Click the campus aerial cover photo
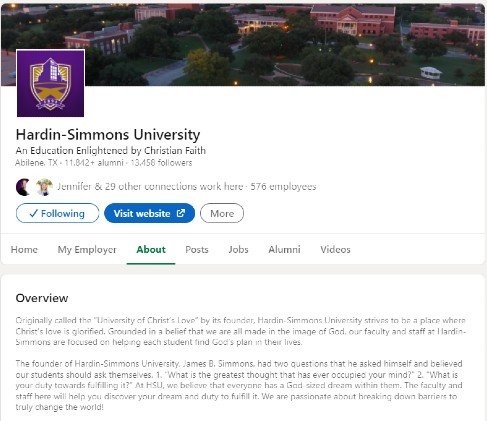Viewport: 487px width, 421px height. point(283,43)
